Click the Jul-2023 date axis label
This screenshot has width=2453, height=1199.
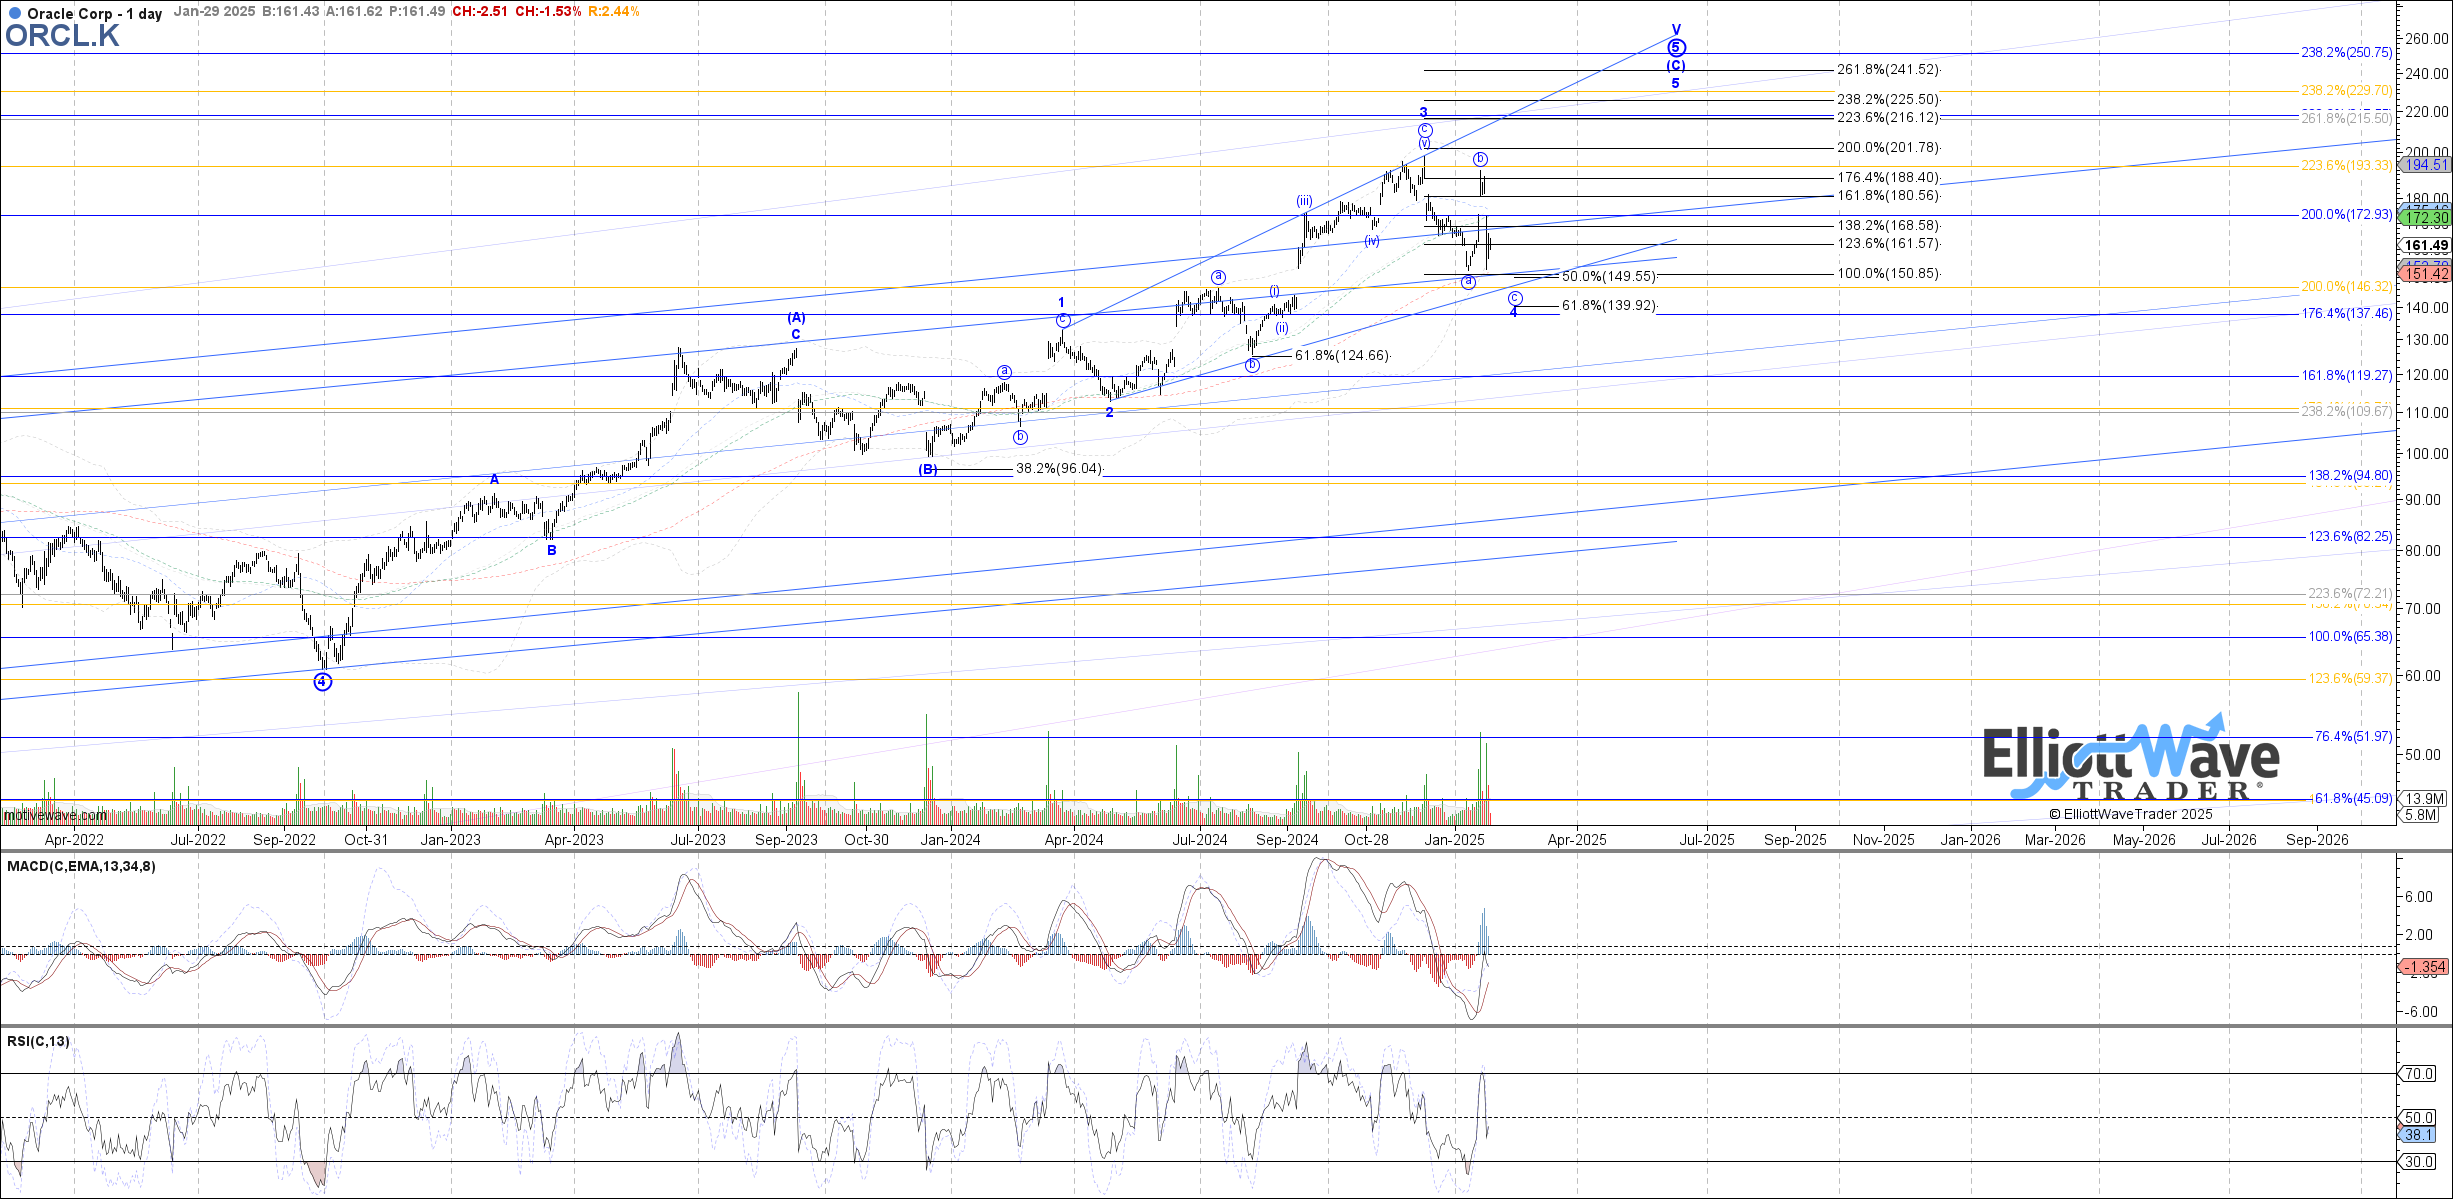tap(698, 840)
